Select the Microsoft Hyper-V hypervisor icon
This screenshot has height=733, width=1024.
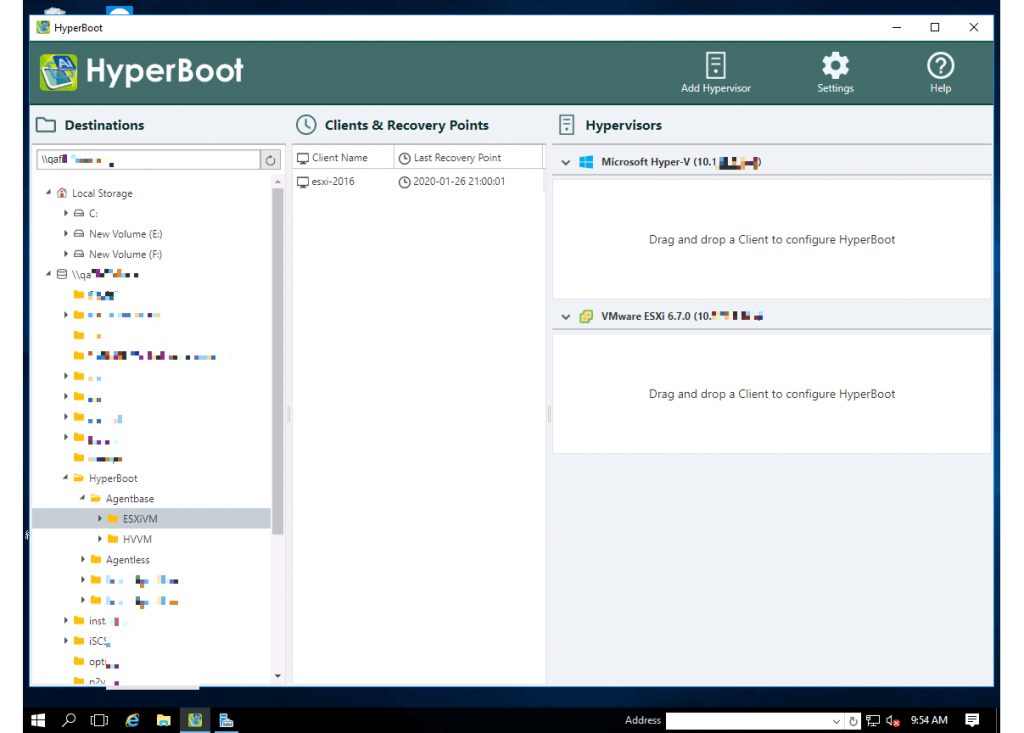point(585,161)
